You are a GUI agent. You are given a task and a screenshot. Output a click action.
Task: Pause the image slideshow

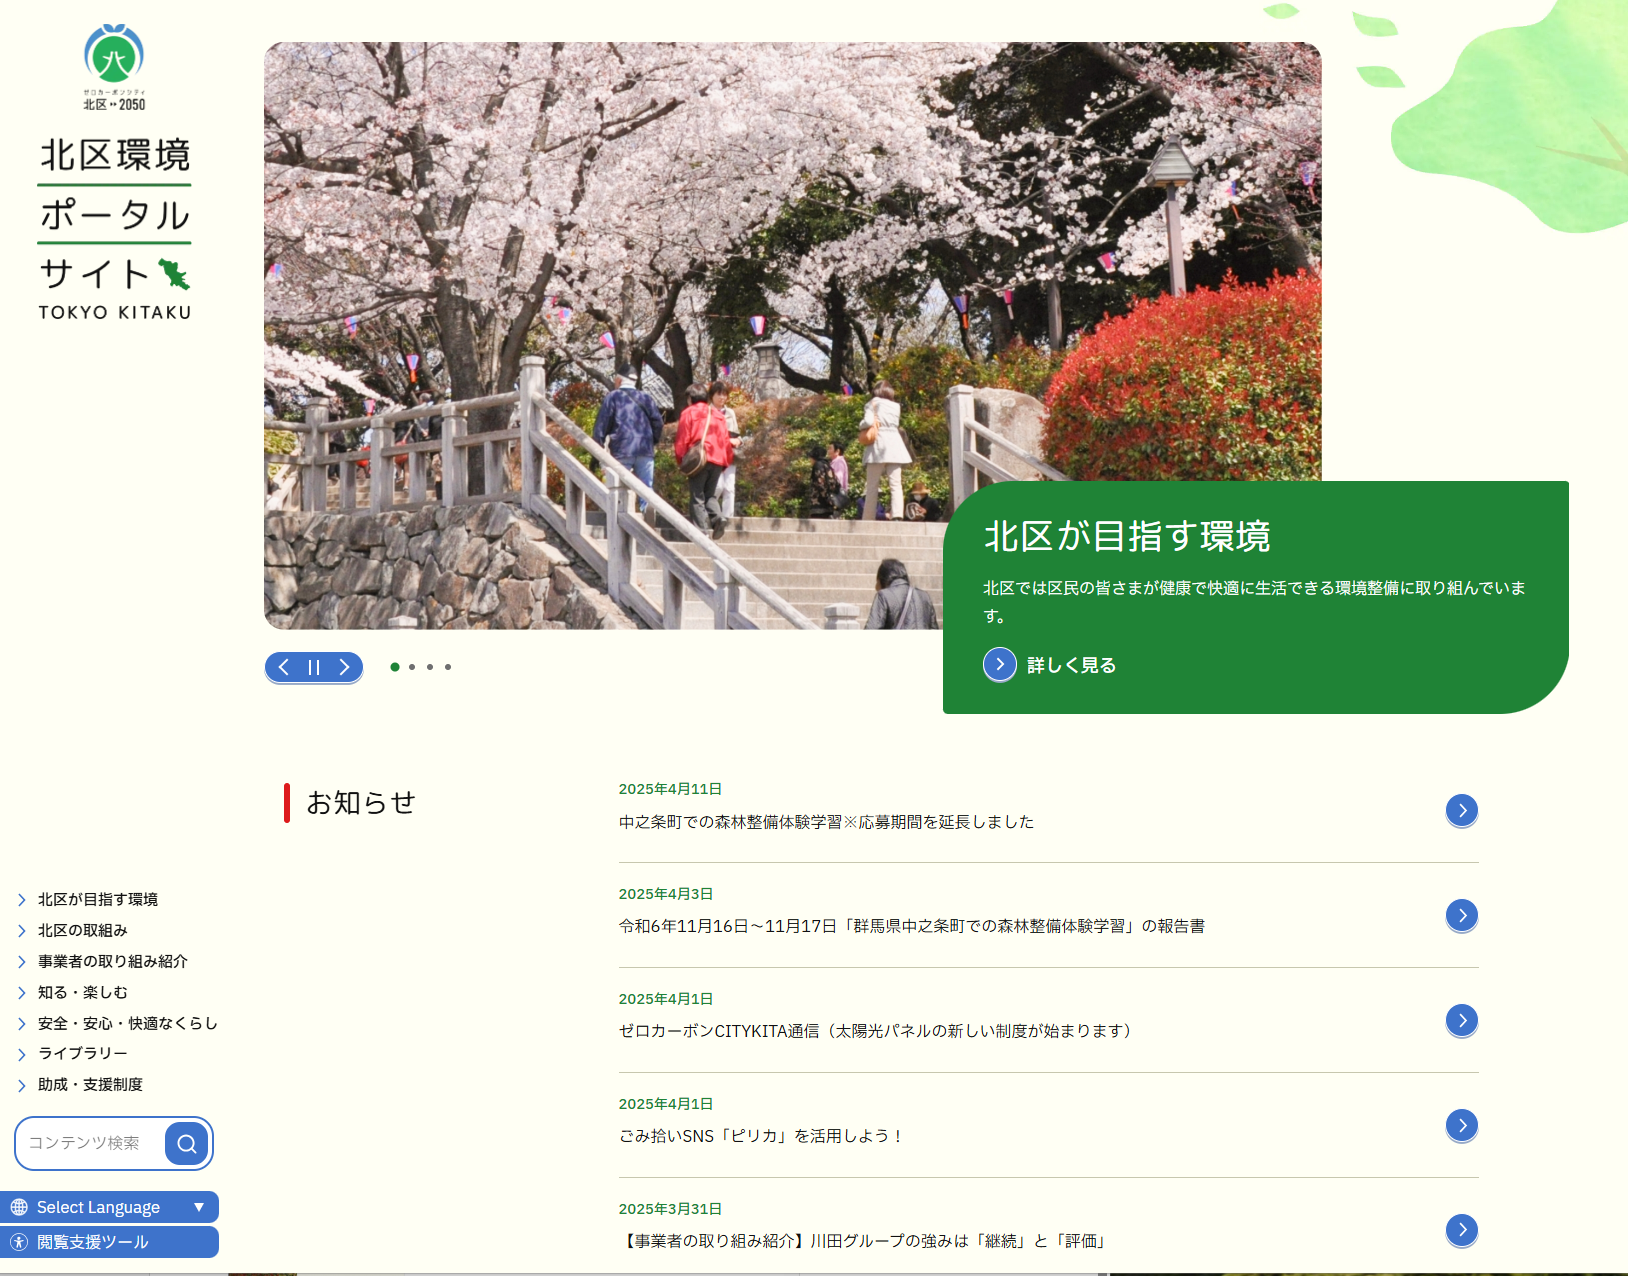point(314,667)
